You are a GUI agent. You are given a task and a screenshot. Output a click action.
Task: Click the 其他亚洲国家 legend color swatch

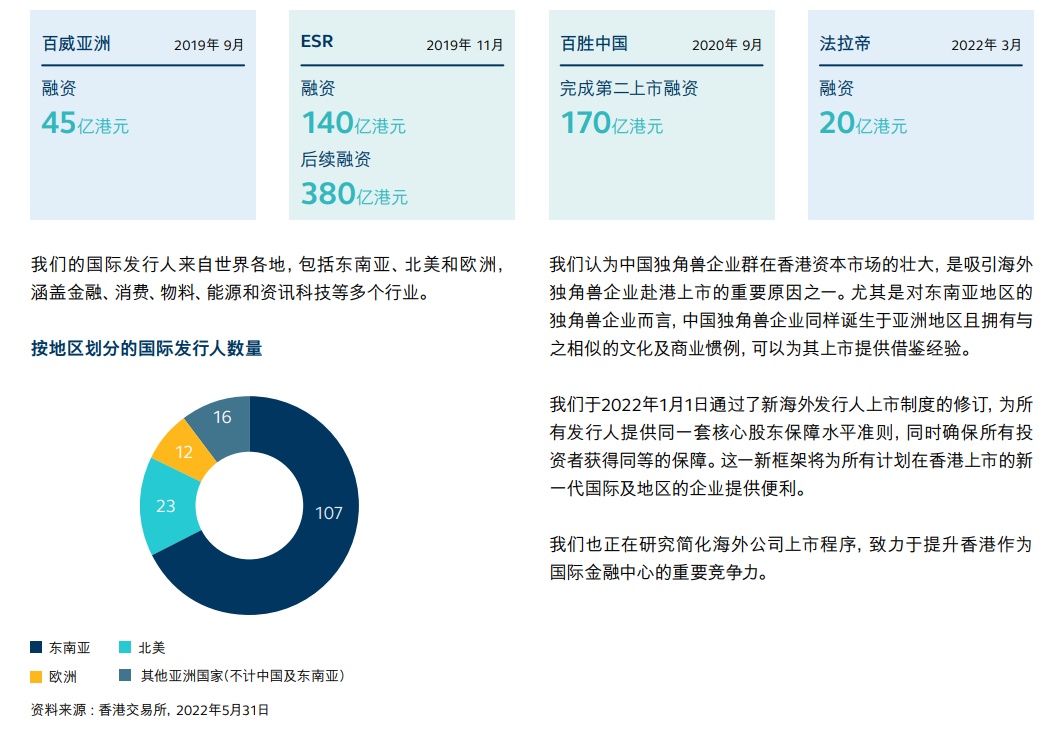point(125,675)
